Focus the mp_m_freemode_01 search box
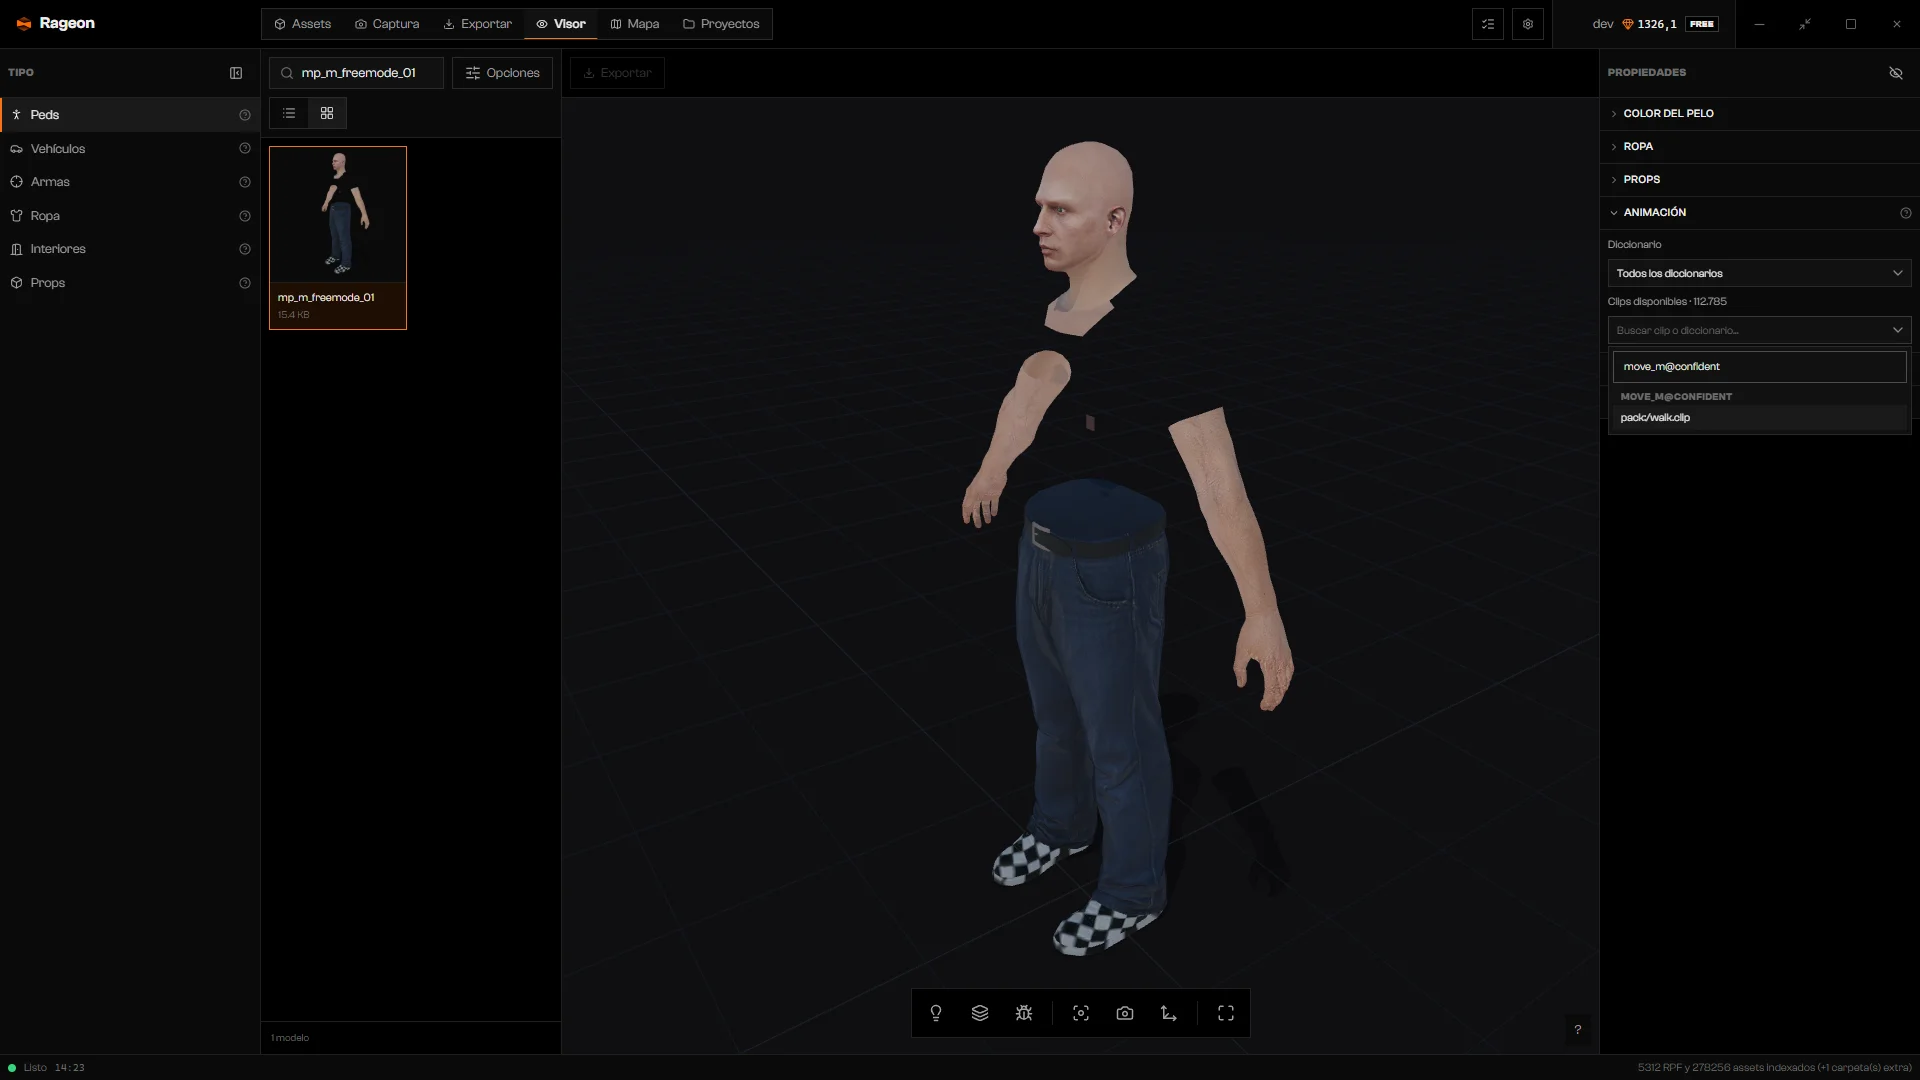The height and width of the screenshot is (1080, 1920). [x=356, y=73]
